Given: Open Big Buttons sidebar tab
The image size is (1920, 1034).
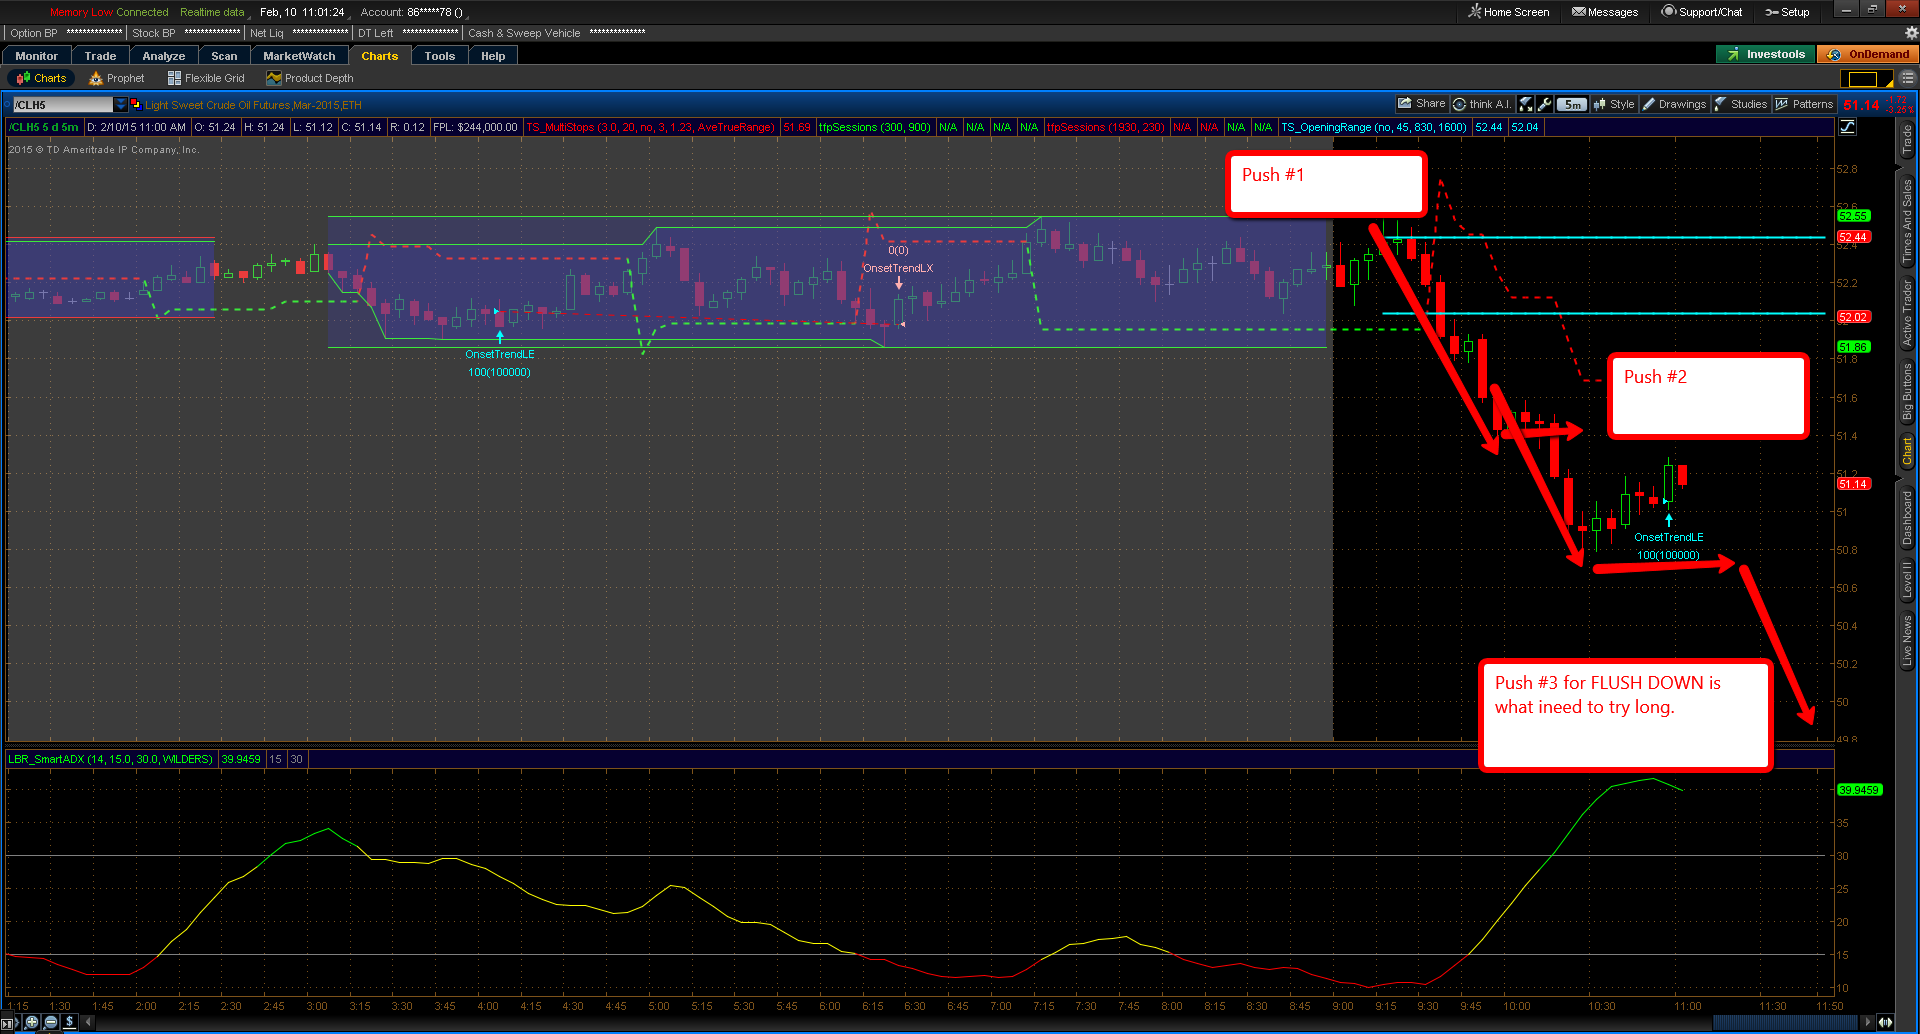Looking at the screenshot, I should click(x=1907, y=391).
